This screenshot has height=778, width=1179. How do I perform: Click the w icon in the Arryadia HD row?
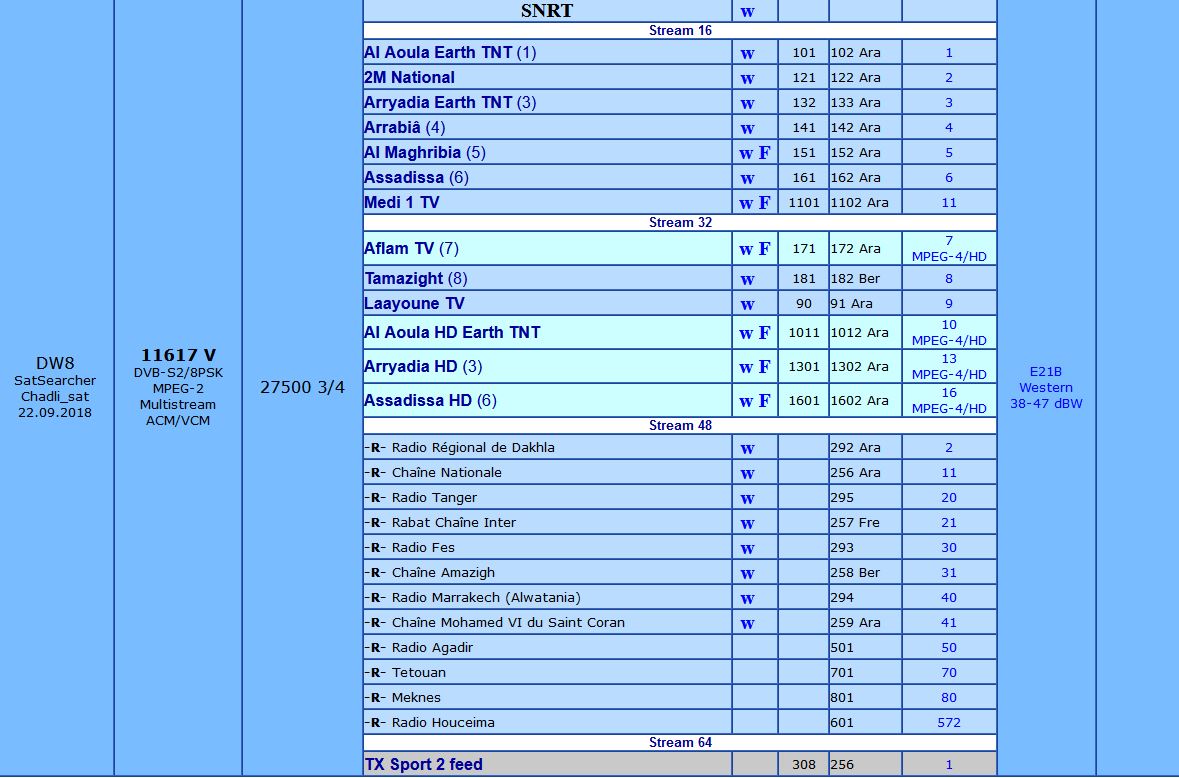click(746, 368)
